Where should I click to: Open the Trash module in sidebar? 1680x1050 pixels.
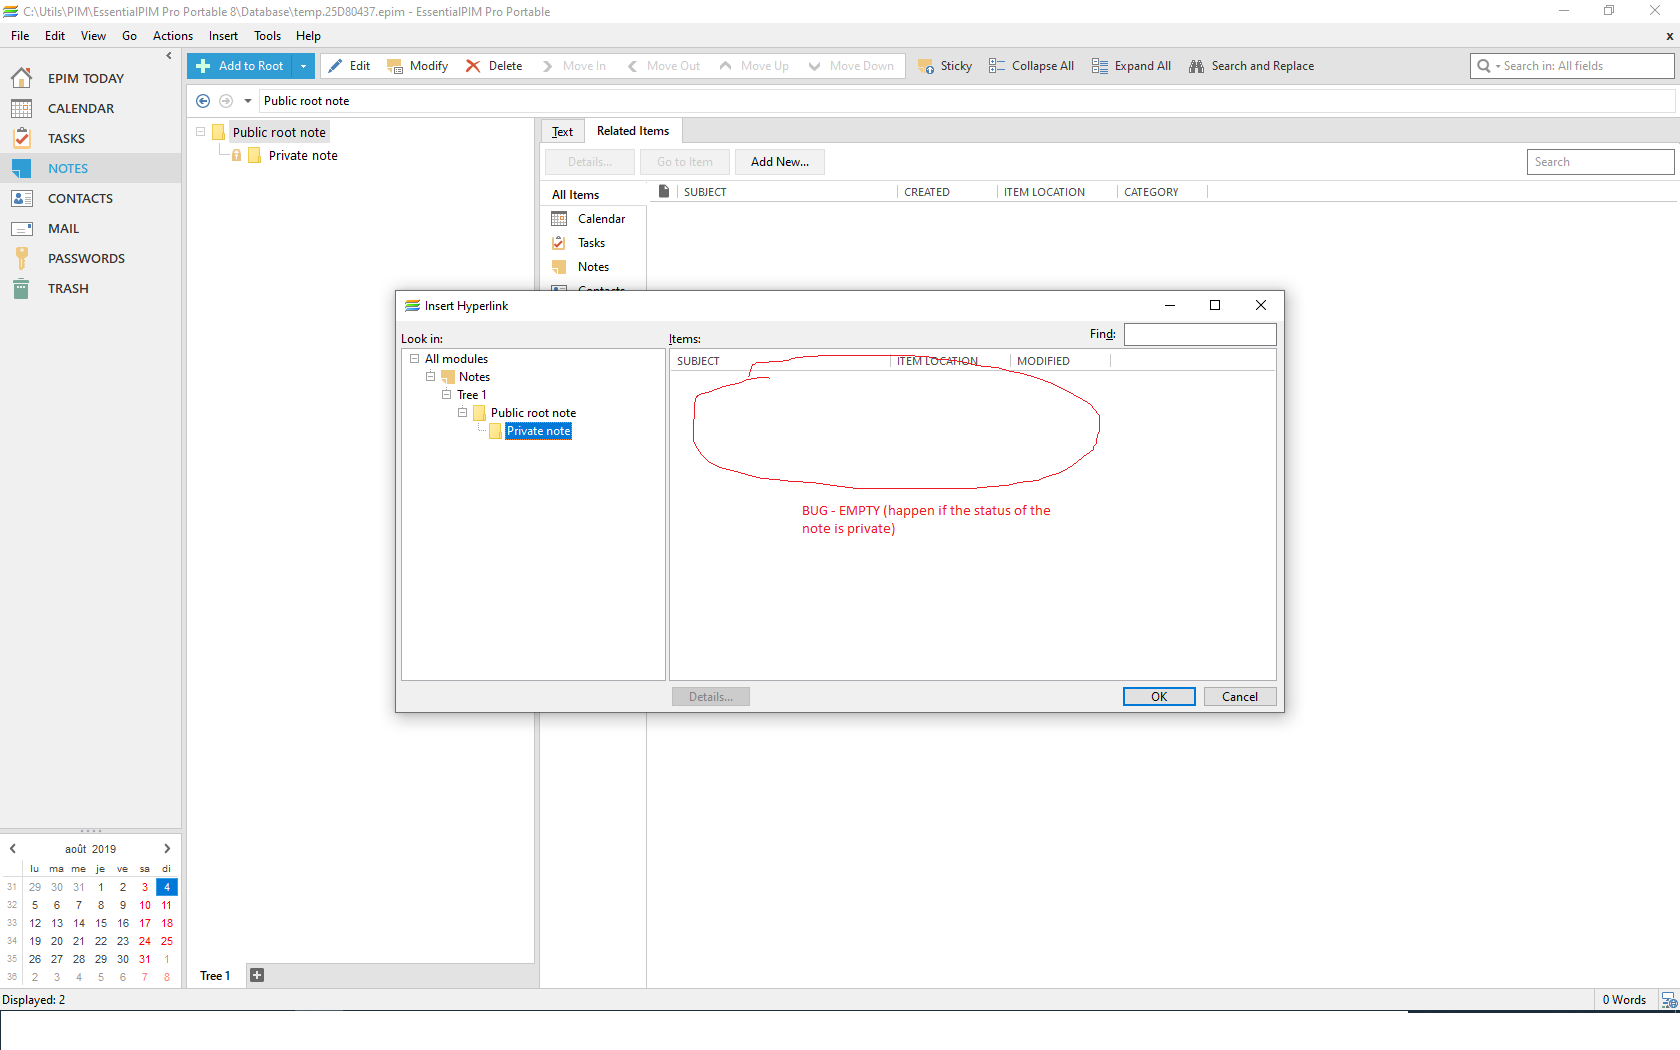[x=68, y=288]
